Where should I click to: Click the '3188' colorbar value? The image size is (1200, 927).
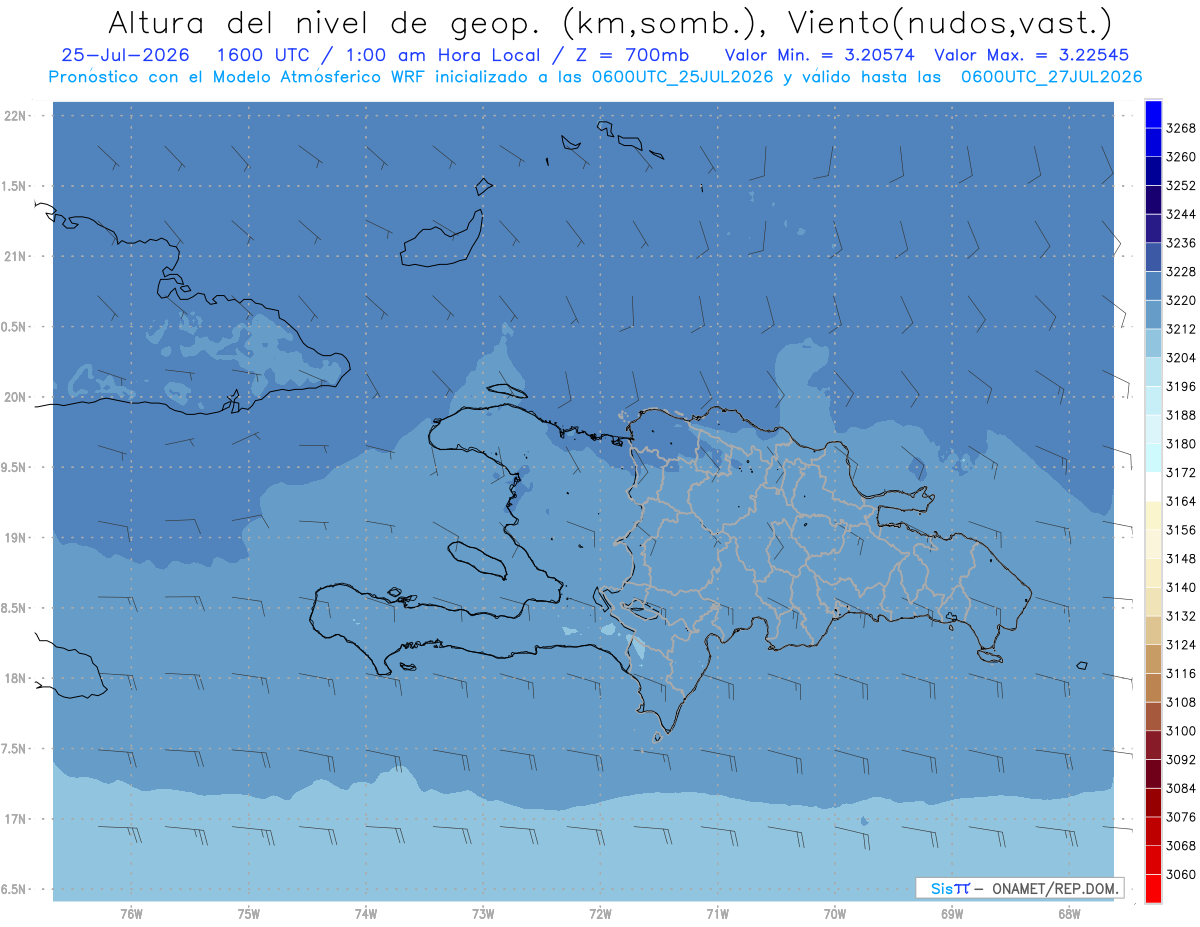point(1181,415)
